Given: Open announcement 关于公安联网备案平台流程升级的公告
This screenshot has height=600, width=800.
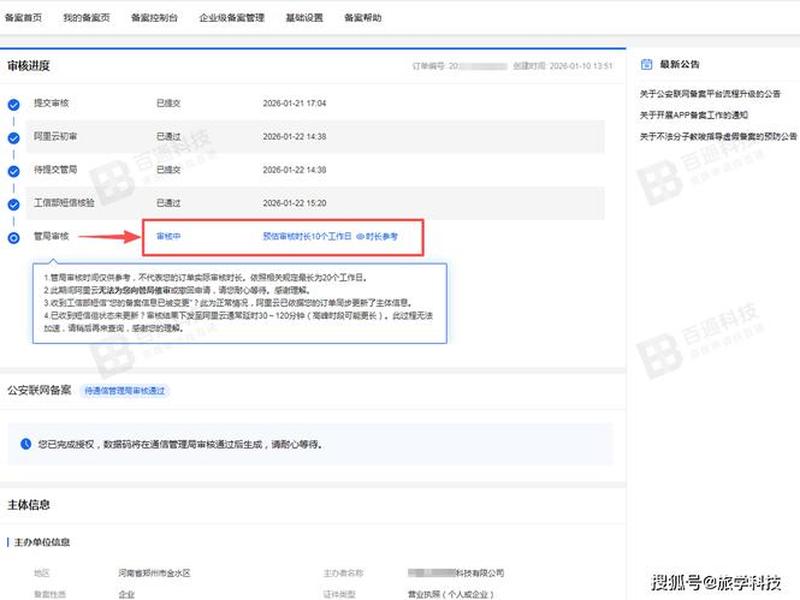Looking at the screenshot, I should click(x=710, y=94).
